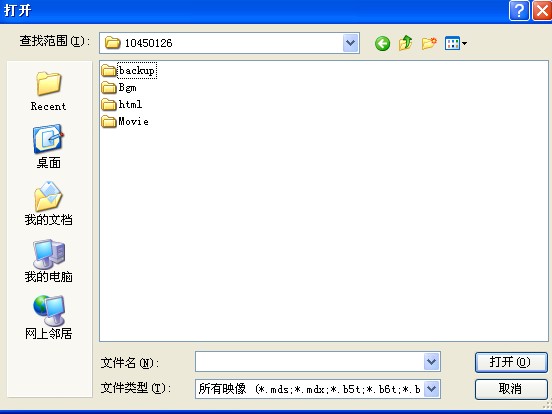This screenshot has height=414, width=552.
Task: Create a new folder
Action: click(429, 43)
